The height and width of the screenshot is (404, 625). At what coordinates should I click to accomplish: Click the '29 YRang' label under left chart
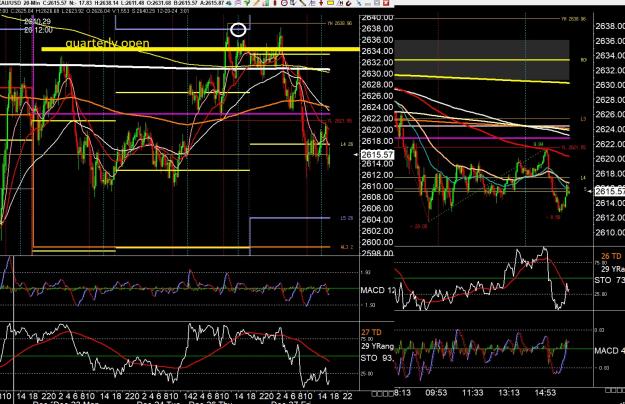coord(377,346)
